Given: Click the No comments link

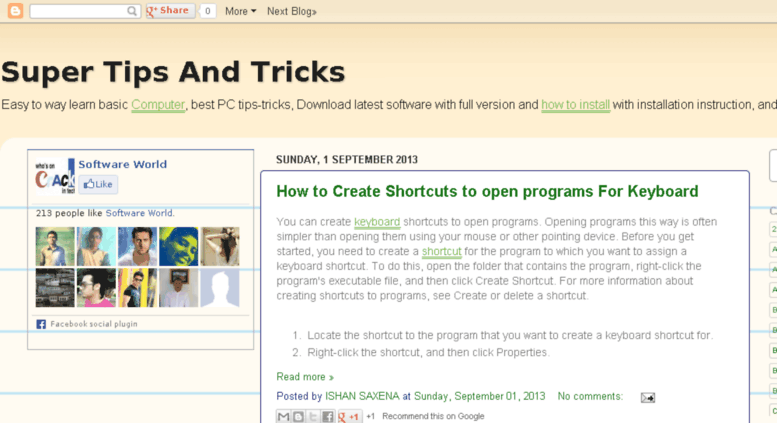Looking at the screenshot, I should [589, 396].
